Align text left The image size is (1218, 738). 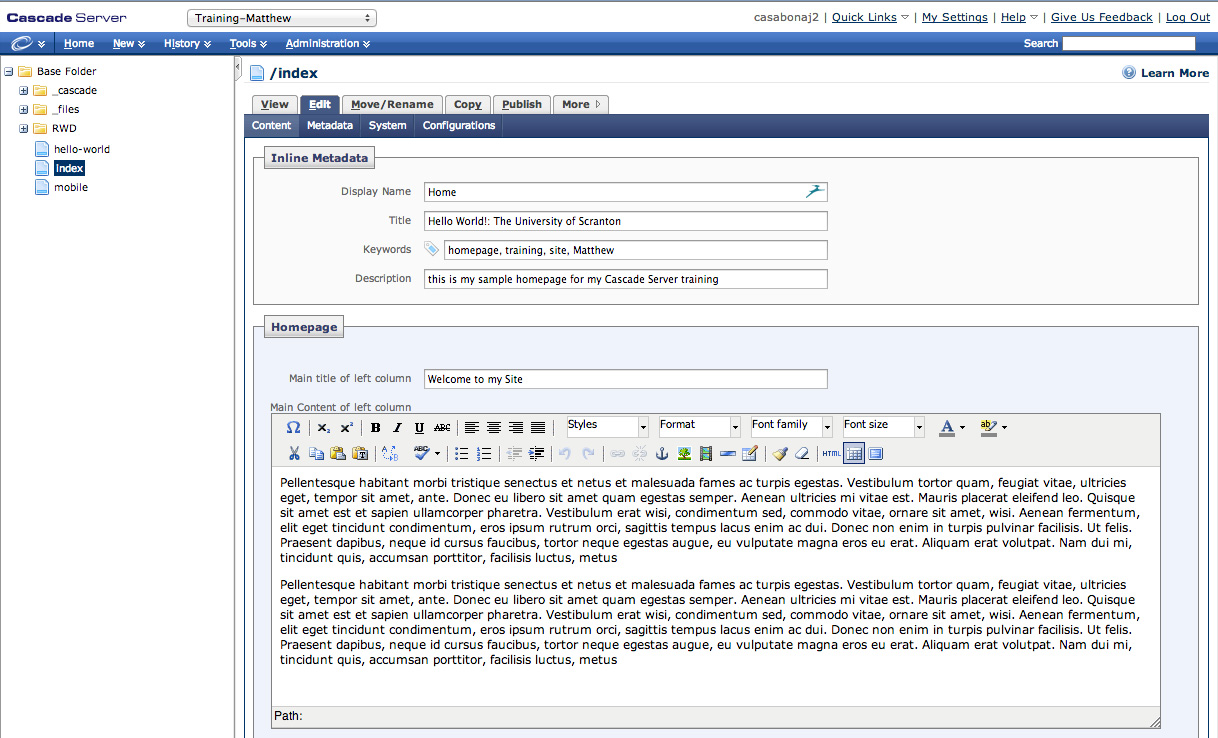click(472, 427)
